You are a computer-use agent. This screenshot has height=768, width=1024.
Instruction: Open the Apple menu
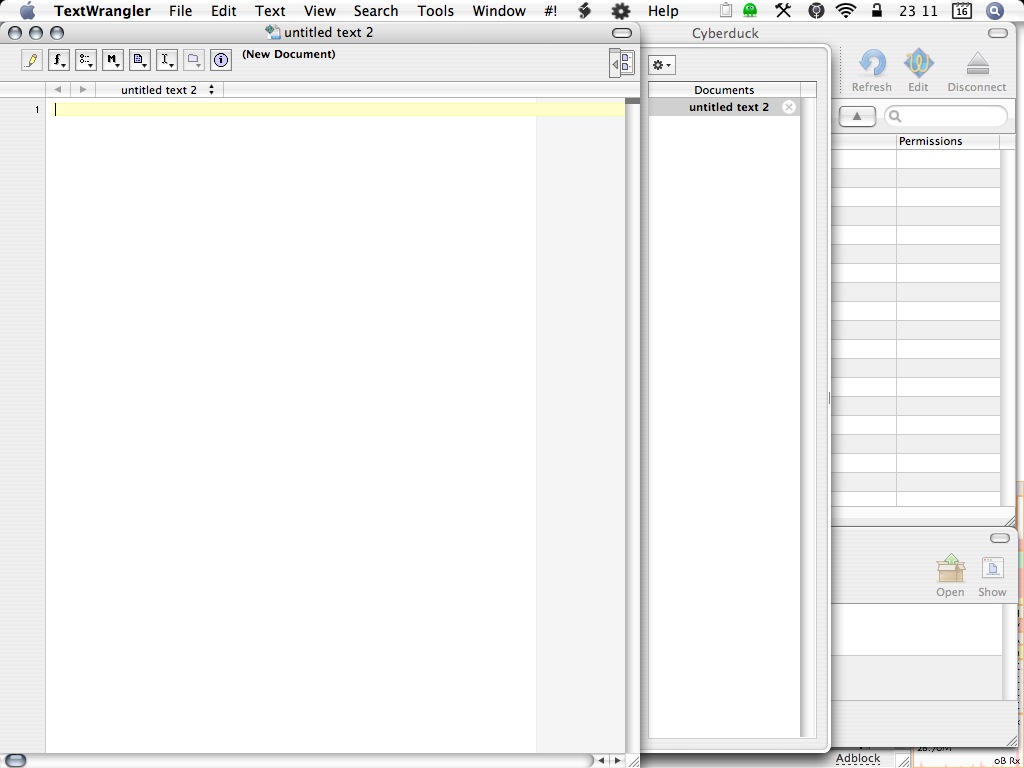(x=27, y=10)
